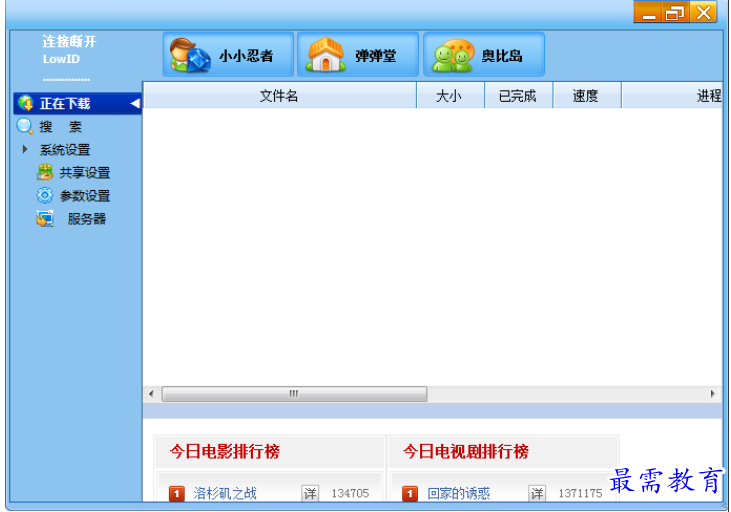Expand the 系统设置 tree arrow
Viewport: 731px width, 512px height.
[x=25, y=149]
